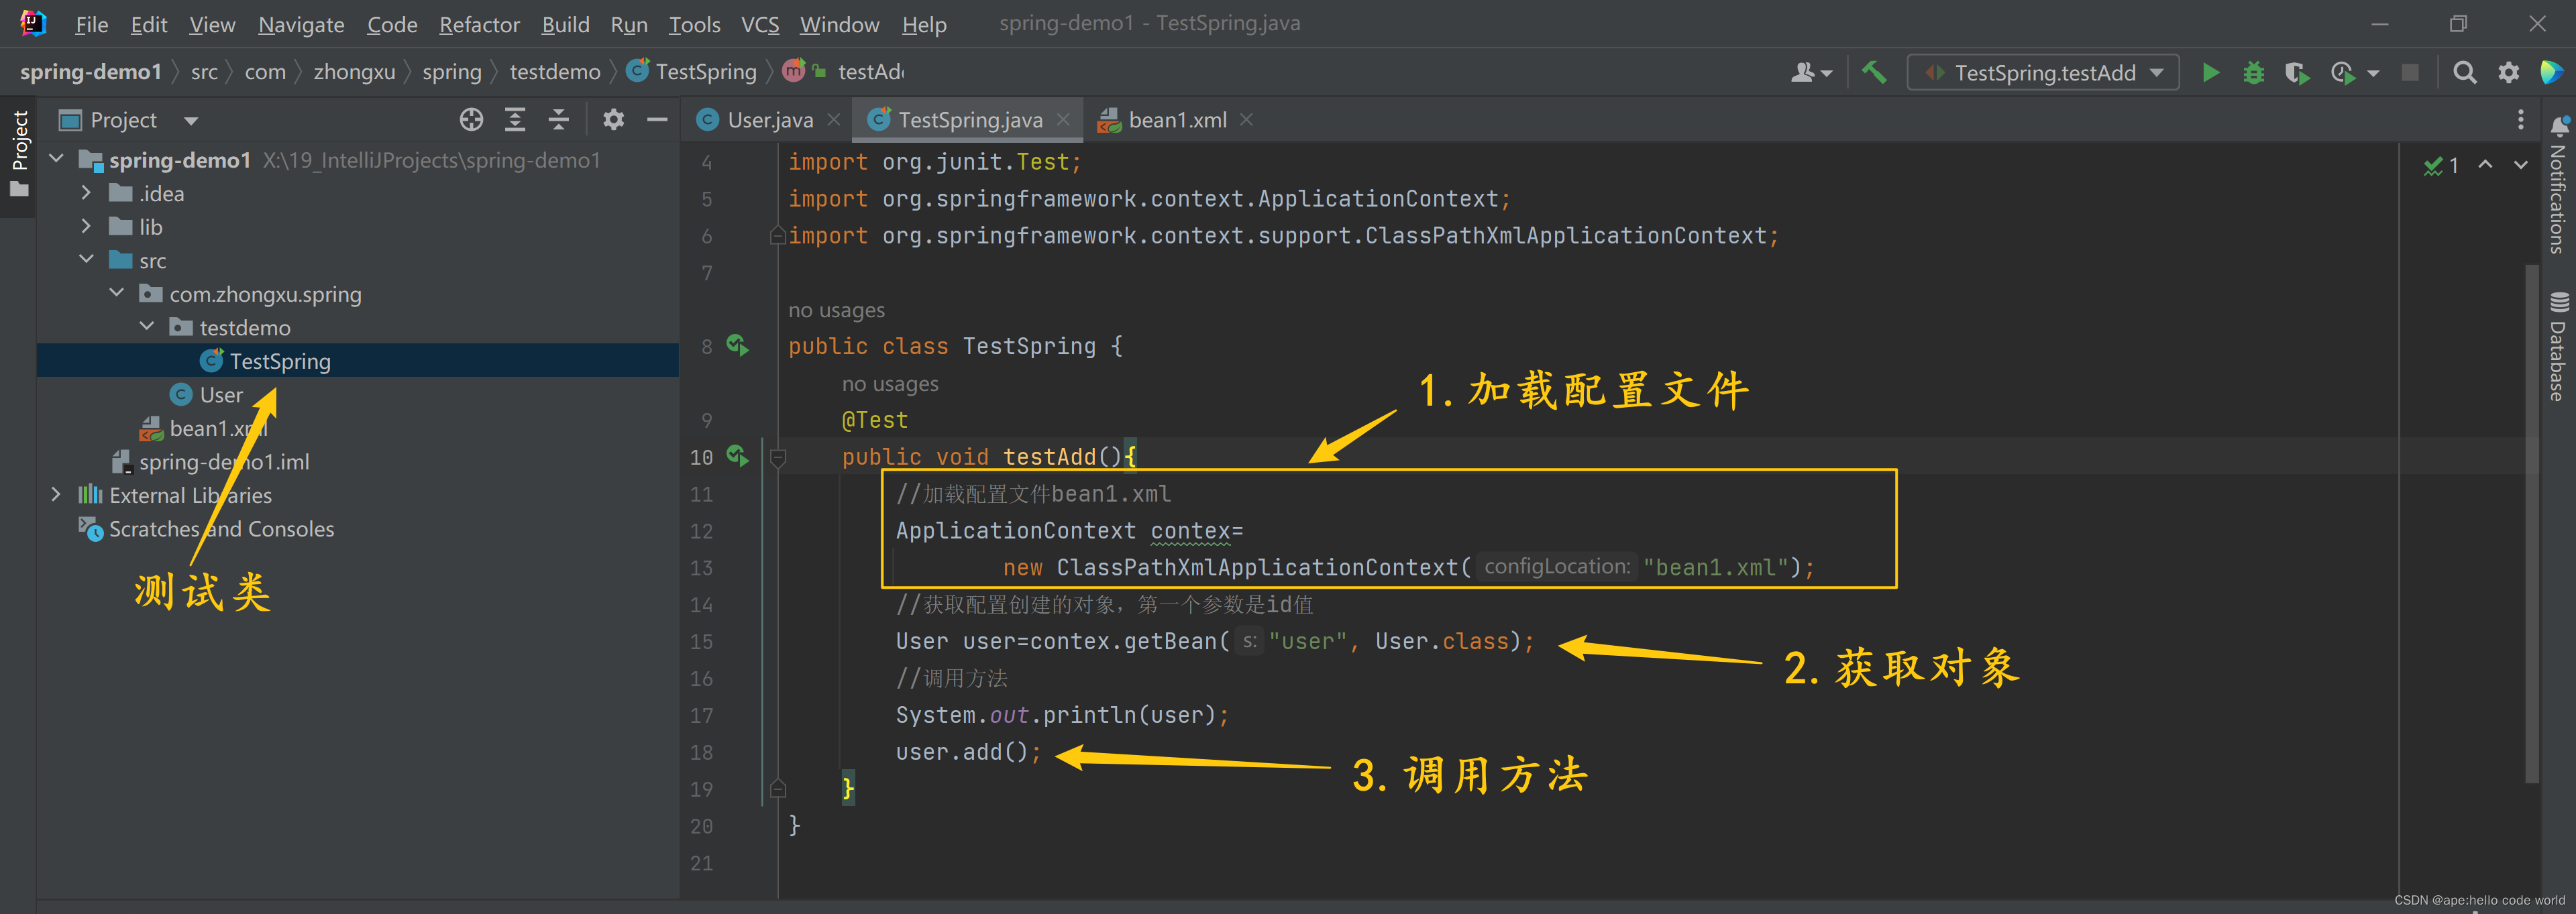
Task: Go to previous highlighted problem arrow
Action: click(2485, 165)
